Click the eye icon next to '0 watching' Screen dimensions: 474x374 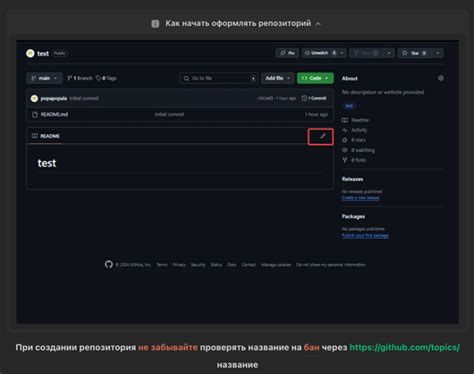point(345,150)
